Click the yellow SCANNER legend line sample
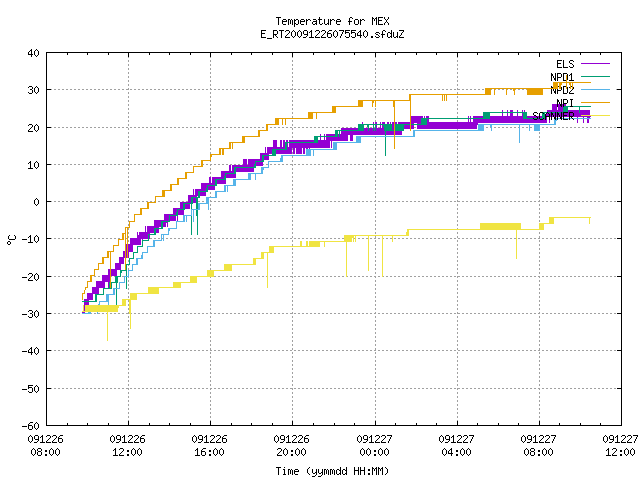Viewport: 640px width, 480px height. pyautogui.click(x=595, y=116)
